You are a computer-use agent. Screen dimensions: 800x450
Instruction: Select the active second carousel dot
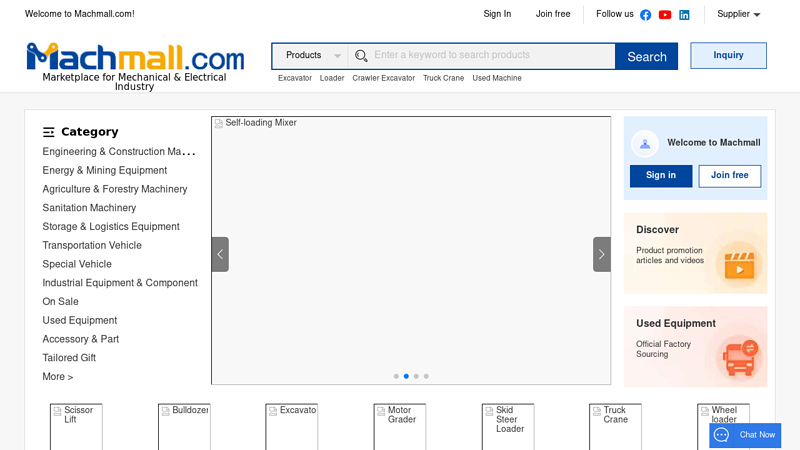pos(406,376)
